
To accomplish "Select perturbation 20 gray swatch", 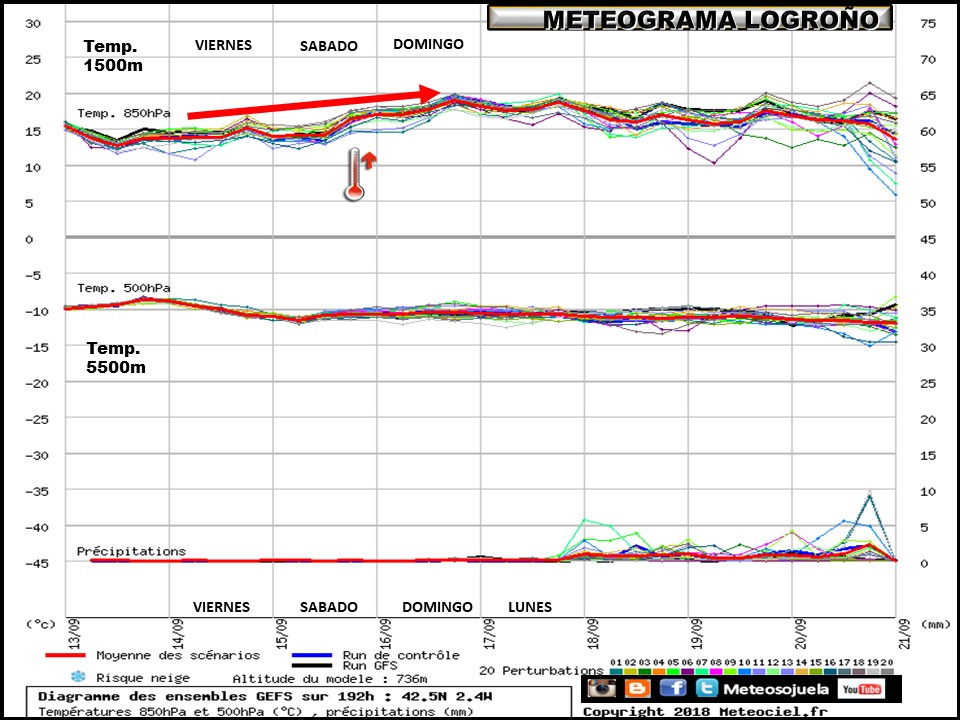I will tap(888, 672).
